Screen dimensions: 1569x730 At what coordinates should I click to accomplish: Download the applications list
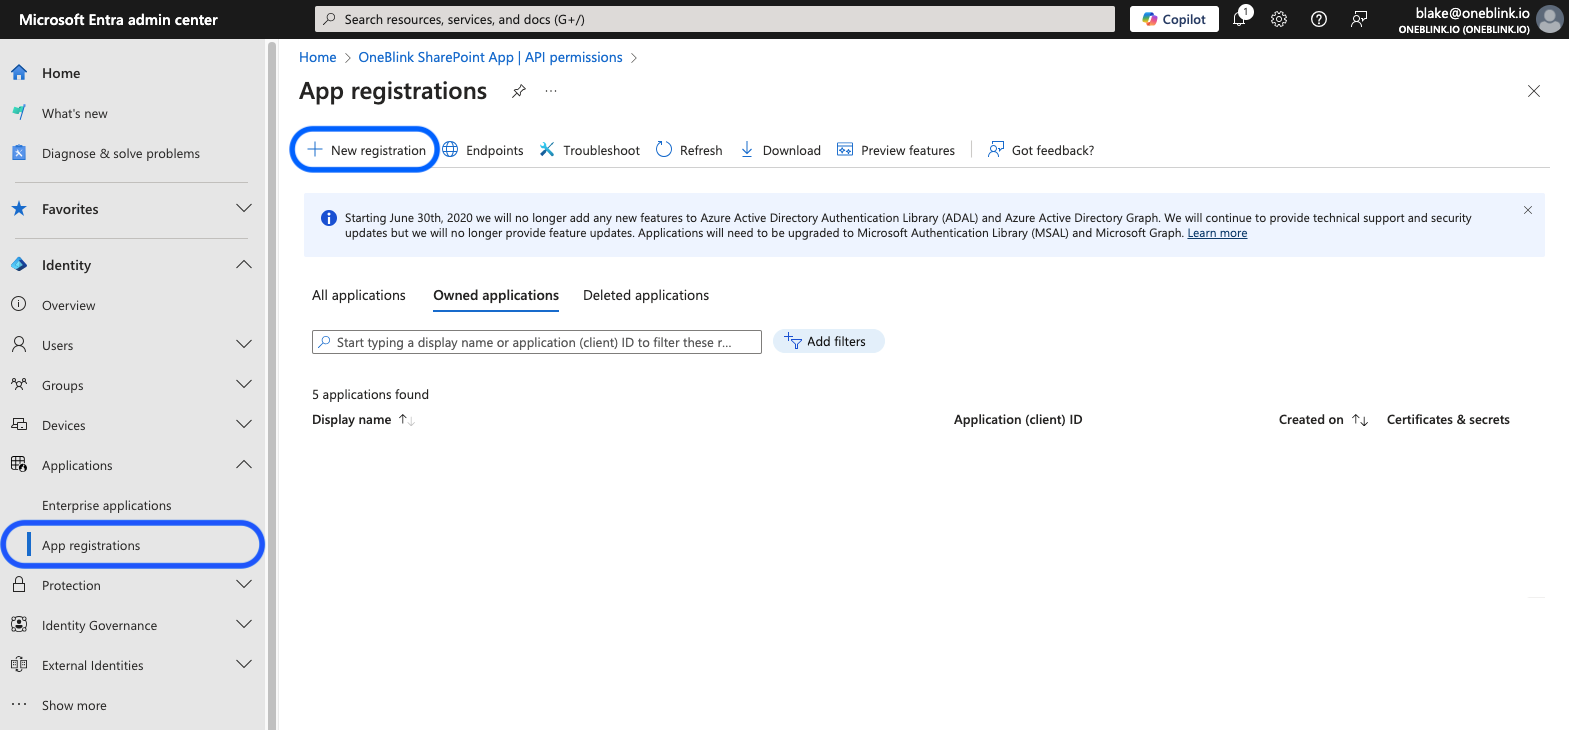pyautogui.click(x=780, y=150)
